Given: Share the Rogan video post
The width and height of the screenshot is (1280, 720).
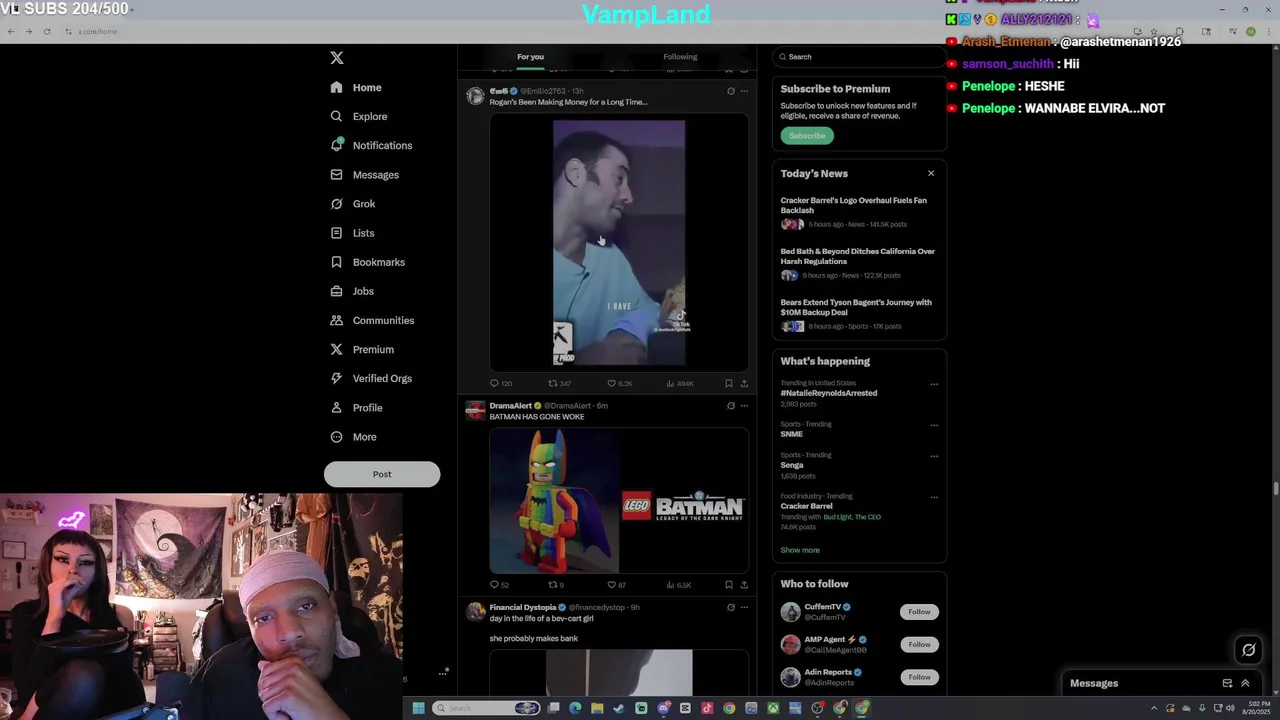Looking at the screenshot, I should point(744,383).
